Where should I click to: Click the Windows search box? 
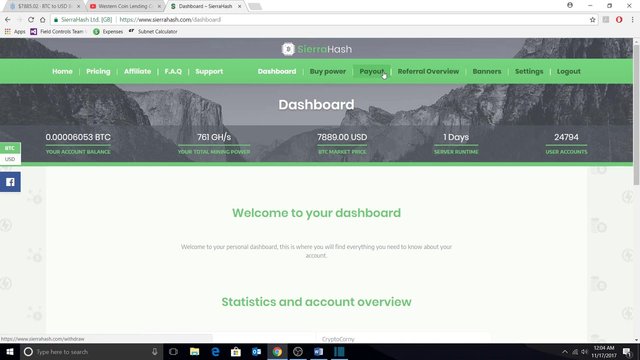[x=91, y=351]
